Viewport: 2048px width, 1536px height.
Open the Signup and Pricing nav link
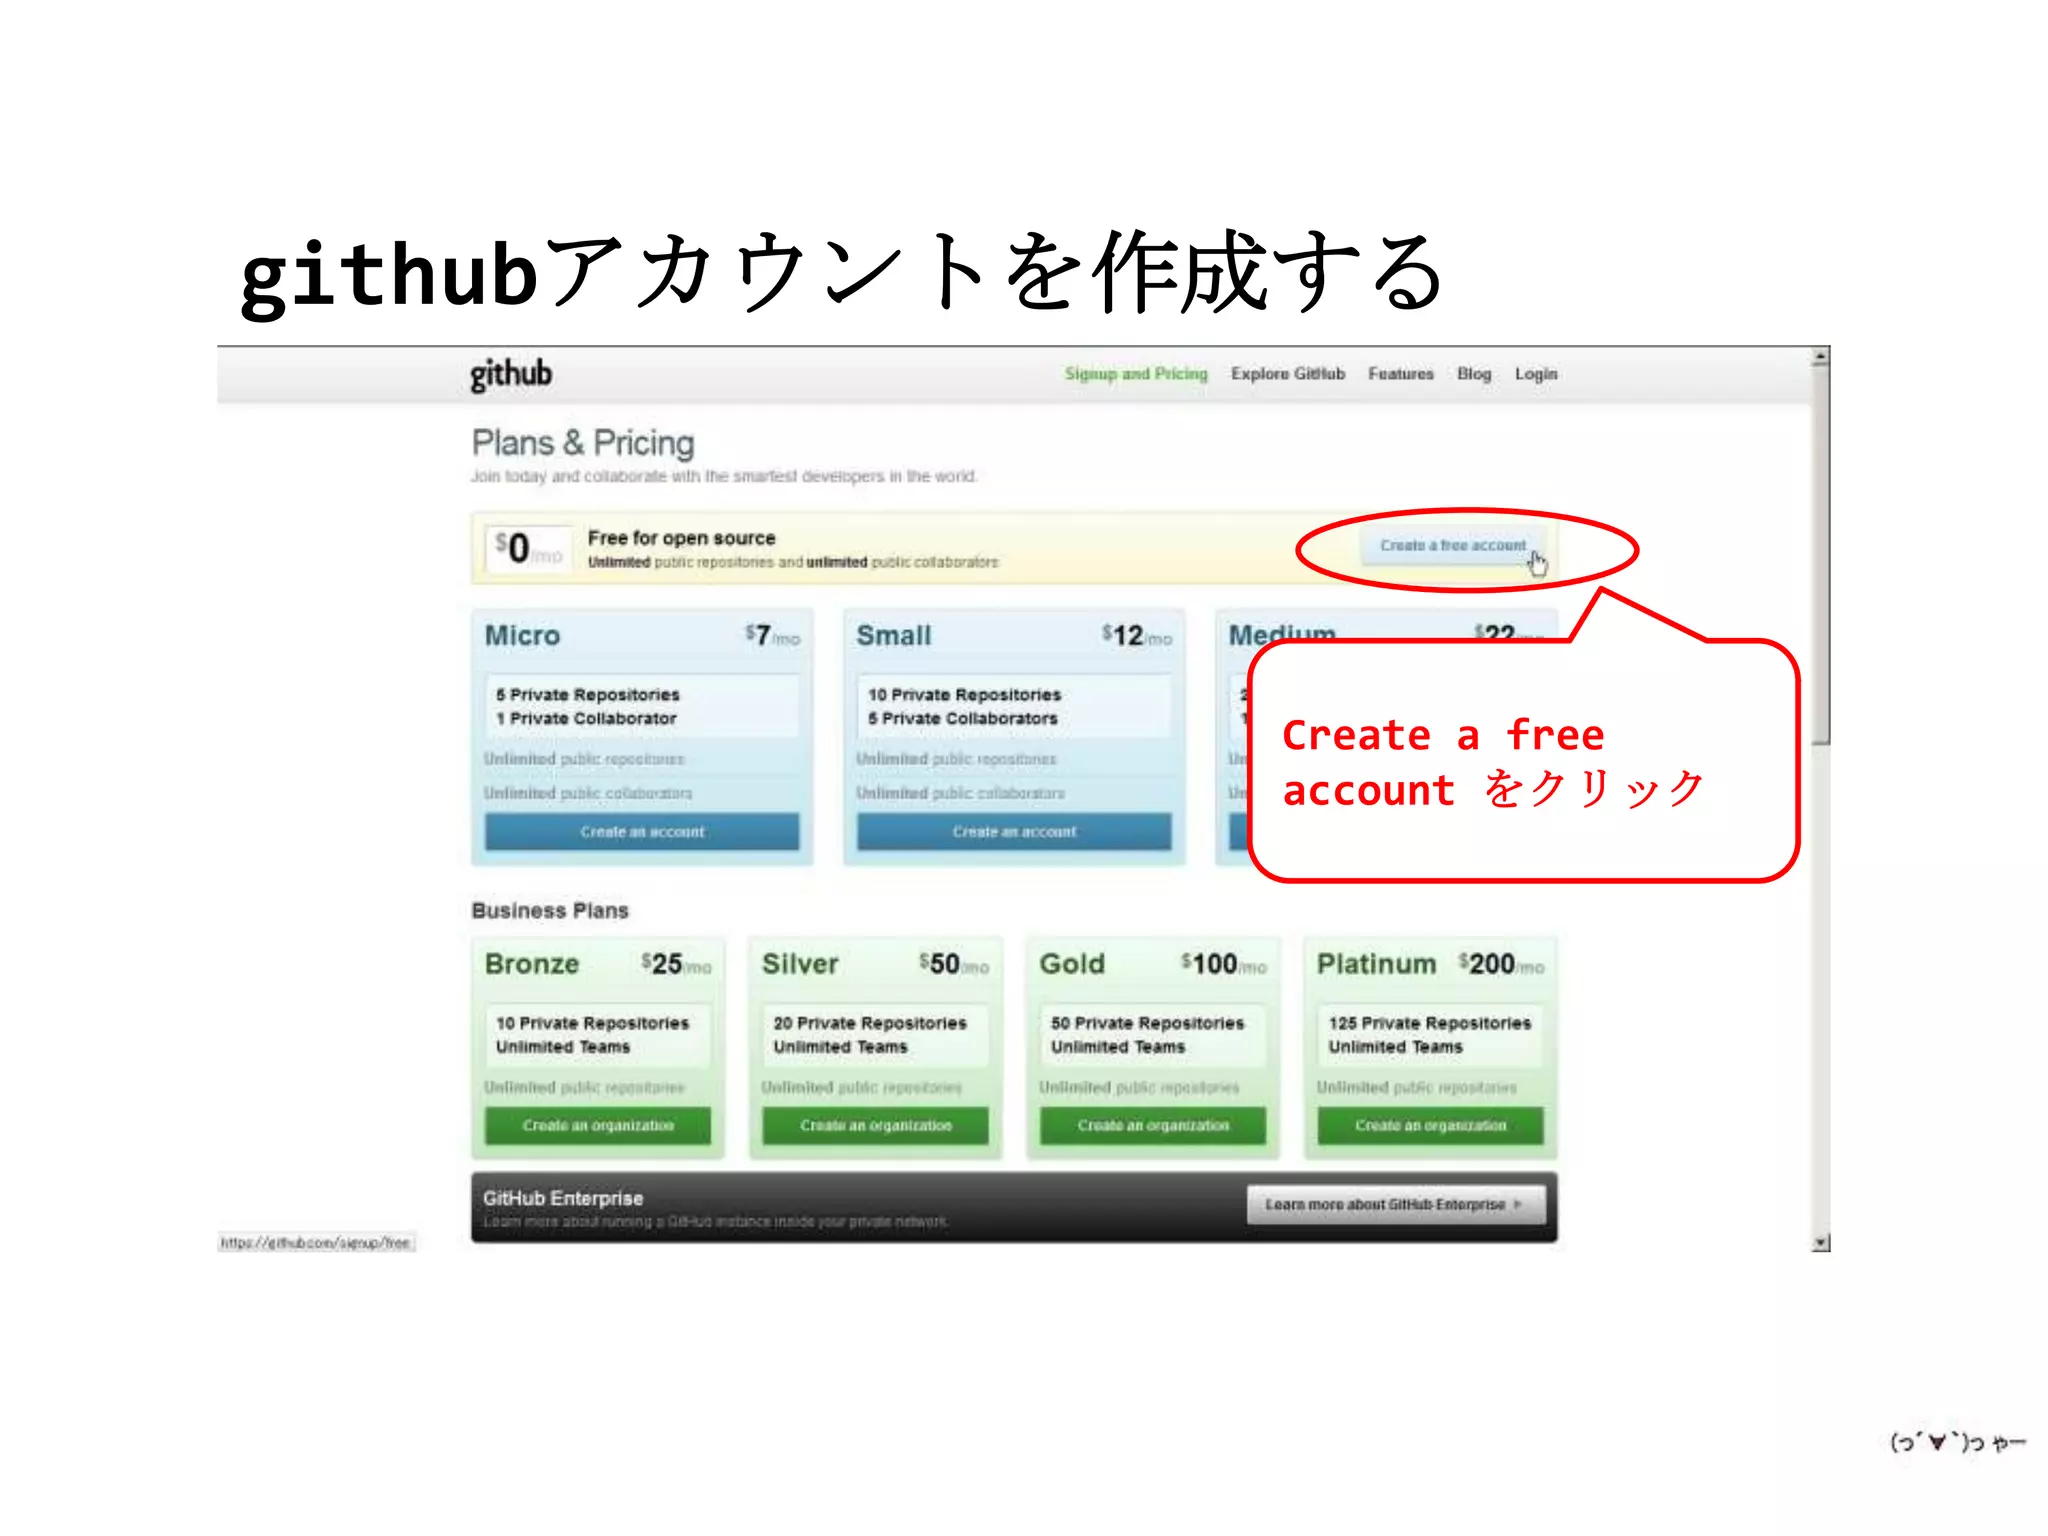tap(1136, 374)
